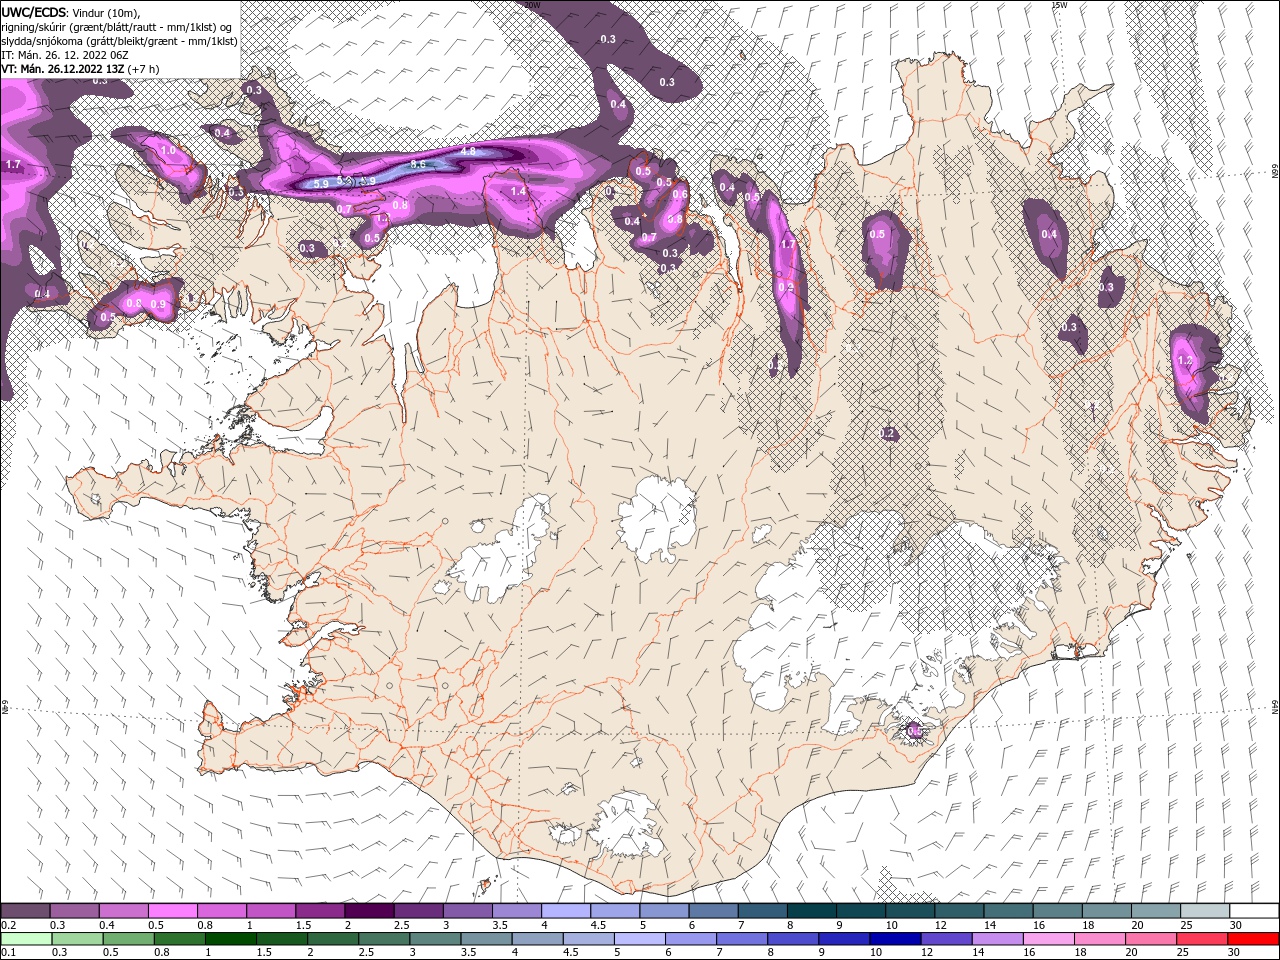This screenshot has height=960, width=1280.
Task: Choose the bright red 30 swatch in green-red legend
Action: pos(1252,939)
